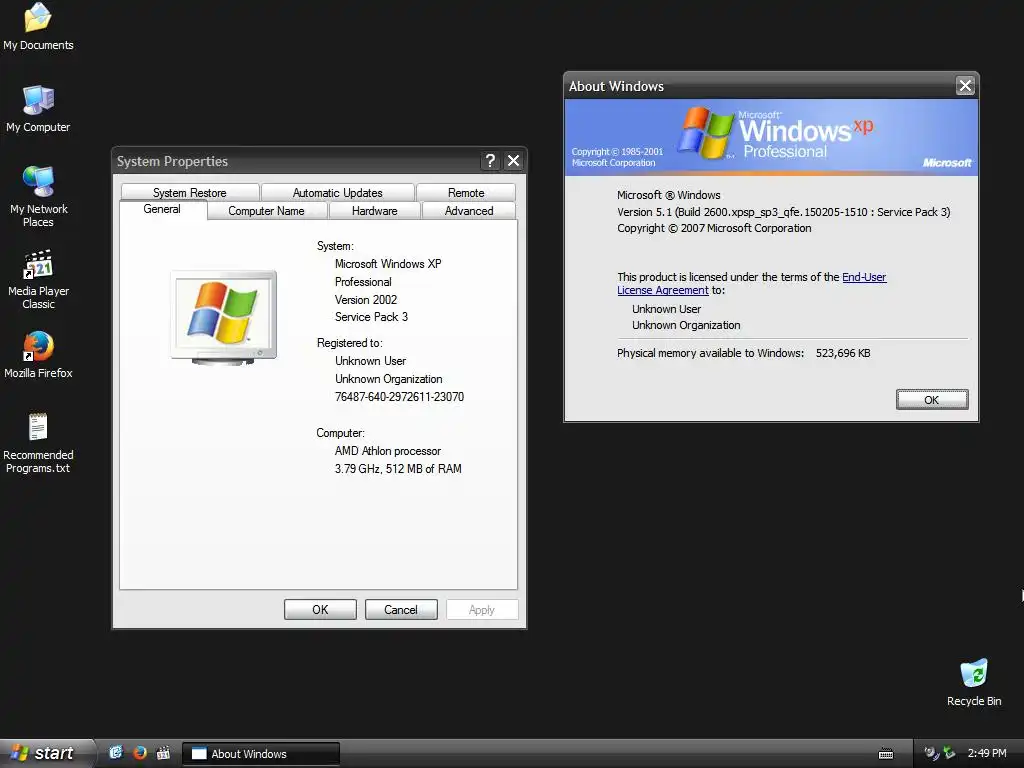This screenshot has width=1024, height=768.
Task: Switch to the Computer Name tab
Action: [266, 211]
